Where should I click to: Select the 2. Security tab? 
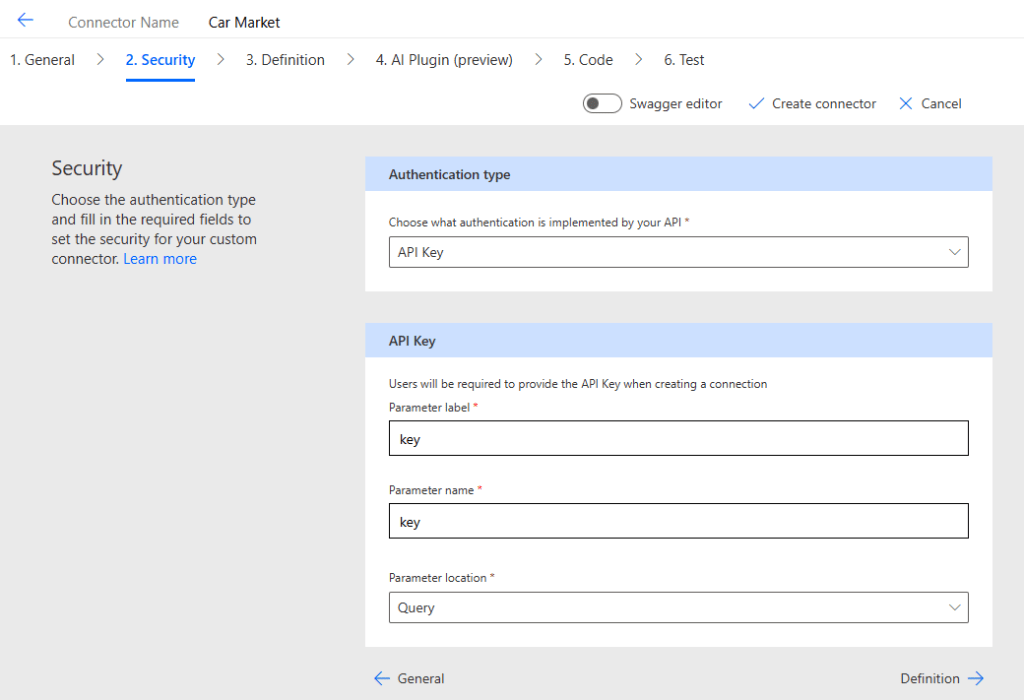[x=160, y=60]
